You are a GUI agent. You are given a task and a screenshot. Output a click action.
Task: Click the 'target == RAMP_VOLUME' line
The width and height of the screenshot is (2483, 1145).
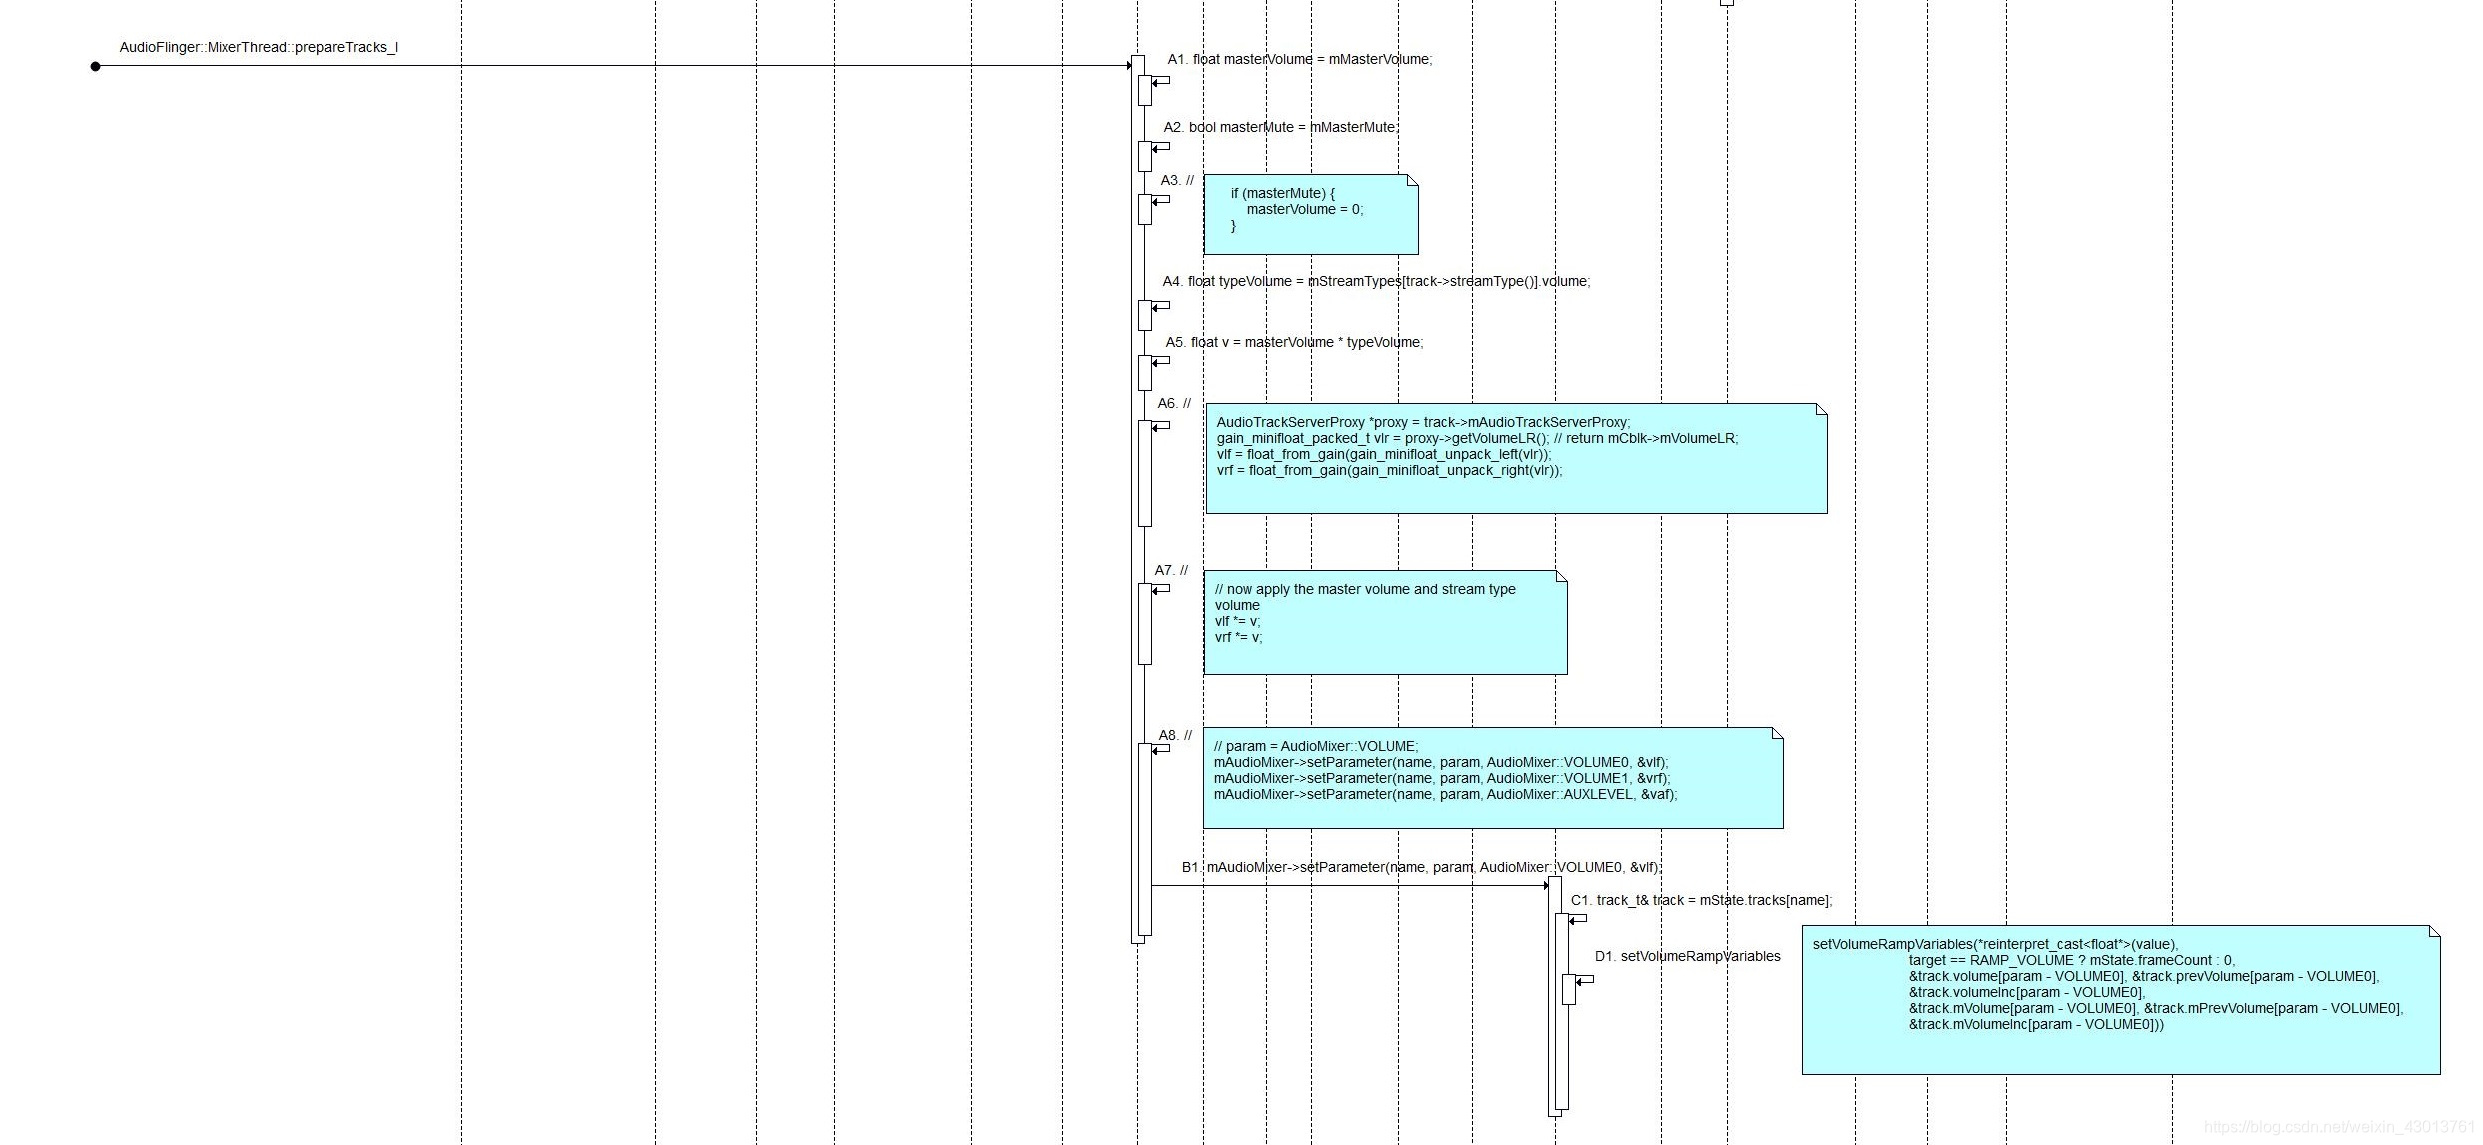[2071, 960]
